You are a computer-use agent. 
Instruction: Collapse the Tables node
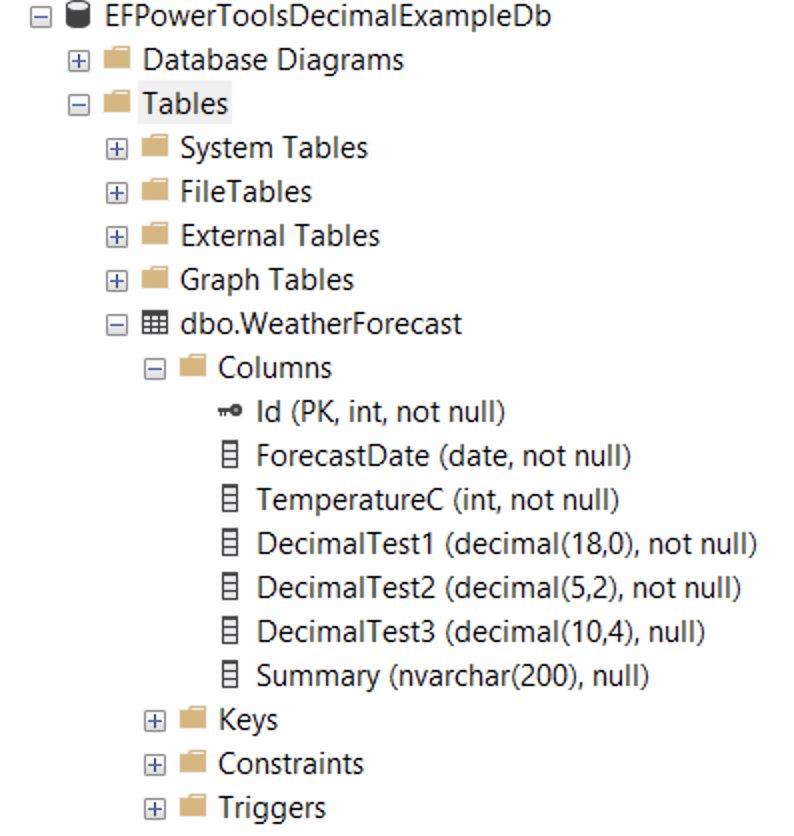pos(78,103)
